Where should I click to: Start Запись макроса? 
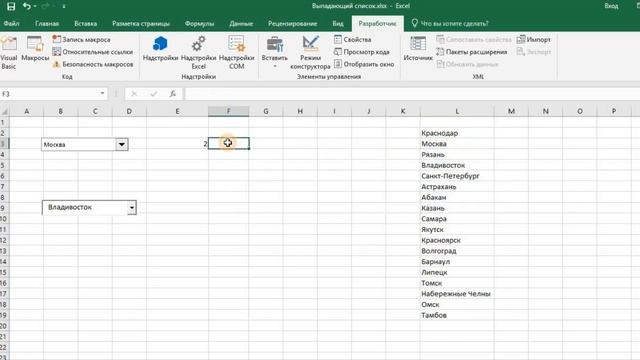(x=82, y=40)
